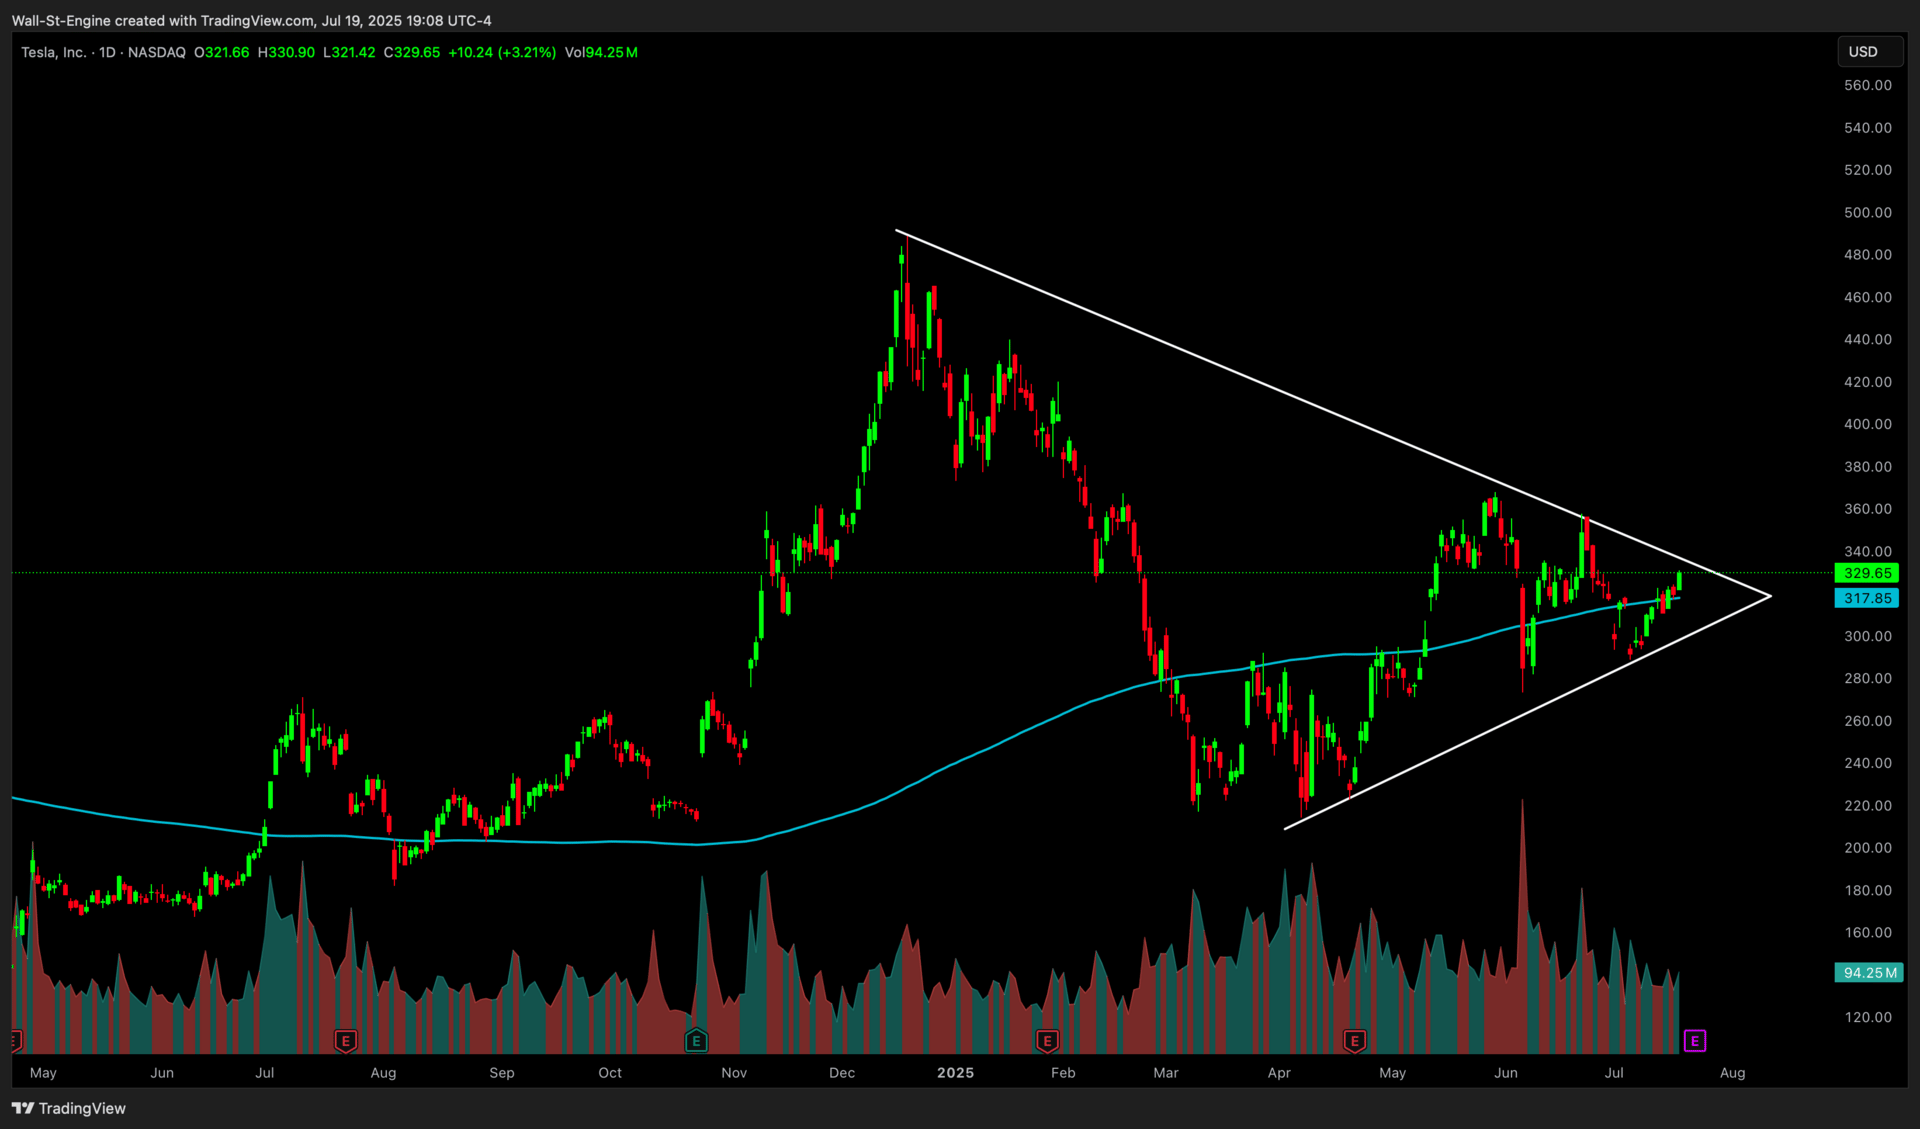Click the Wall-St-Engine TradingView.com attribution text

pyautogui.click(x=251, y=20)
